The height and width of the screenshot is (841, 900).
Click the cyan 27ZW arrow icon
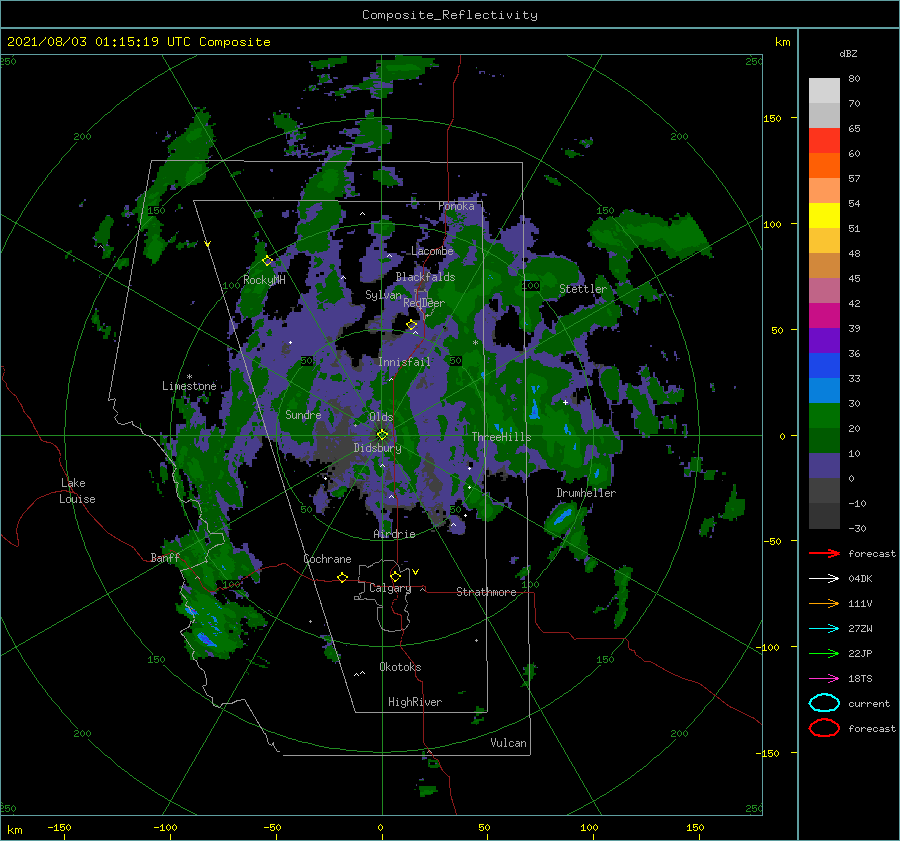coord(824,629)
